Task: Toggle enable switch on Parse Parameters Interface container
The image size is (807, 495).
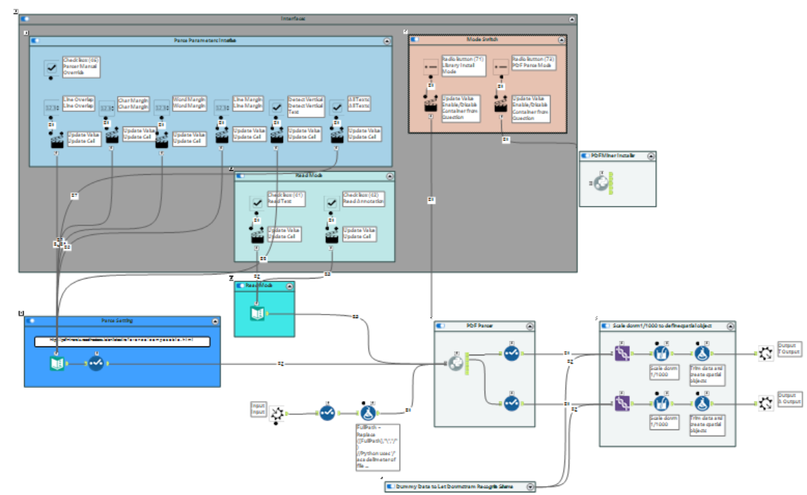Action: pos(36,41)
